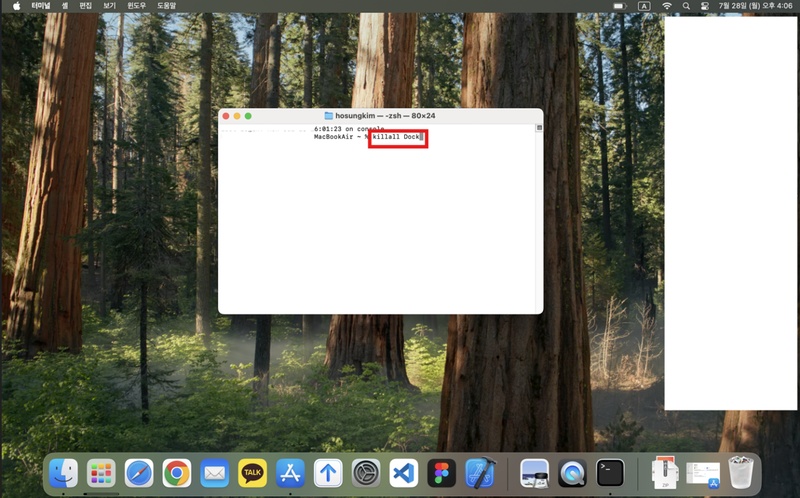This screenshot has height=498, width=800.
Task: Open the 도움말 menu
Action: click(x=166, y=6)
